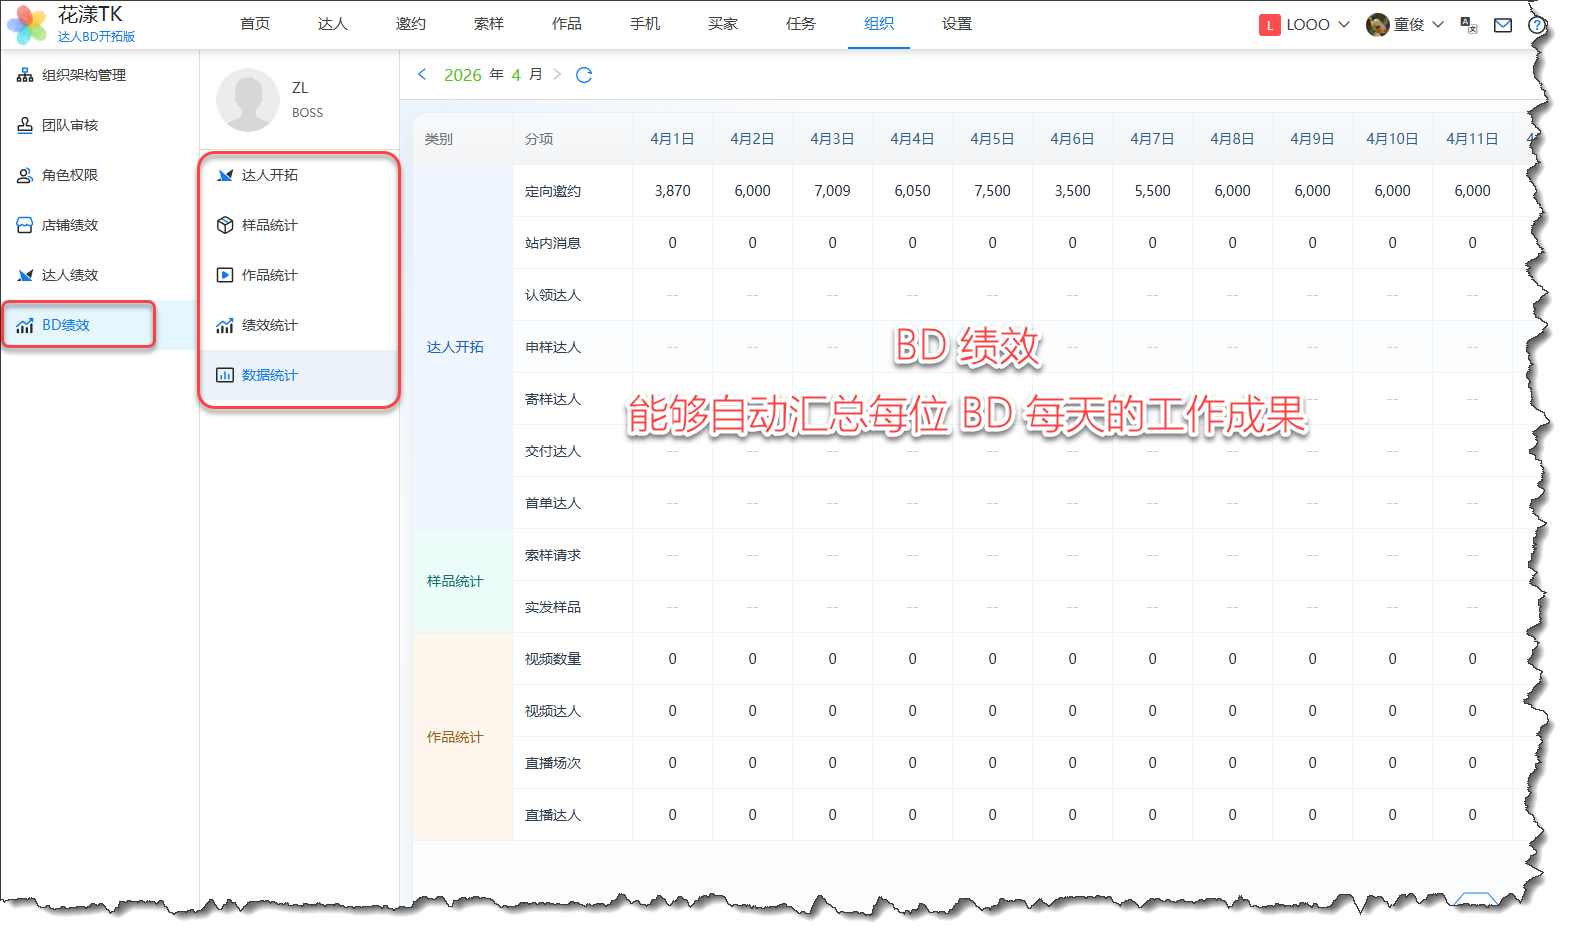This screenshot has height=938, width=1571.
Task: Click the language translate icon
Action: click(x=1468, y=25)
